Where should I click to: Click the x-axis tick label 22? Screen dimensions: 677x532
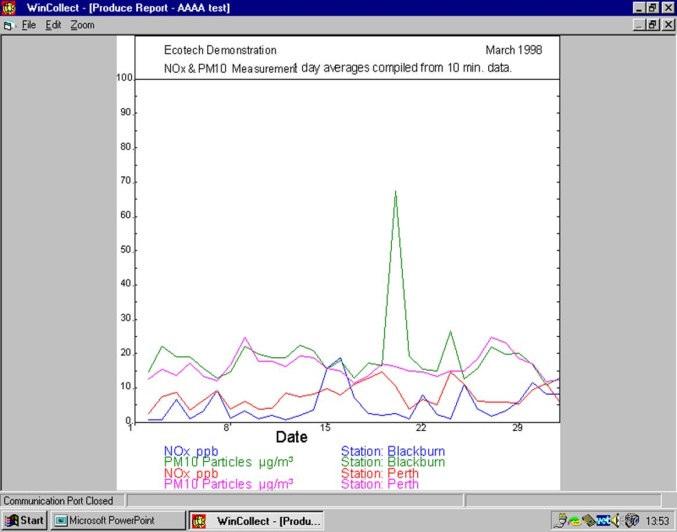[421, 428]
